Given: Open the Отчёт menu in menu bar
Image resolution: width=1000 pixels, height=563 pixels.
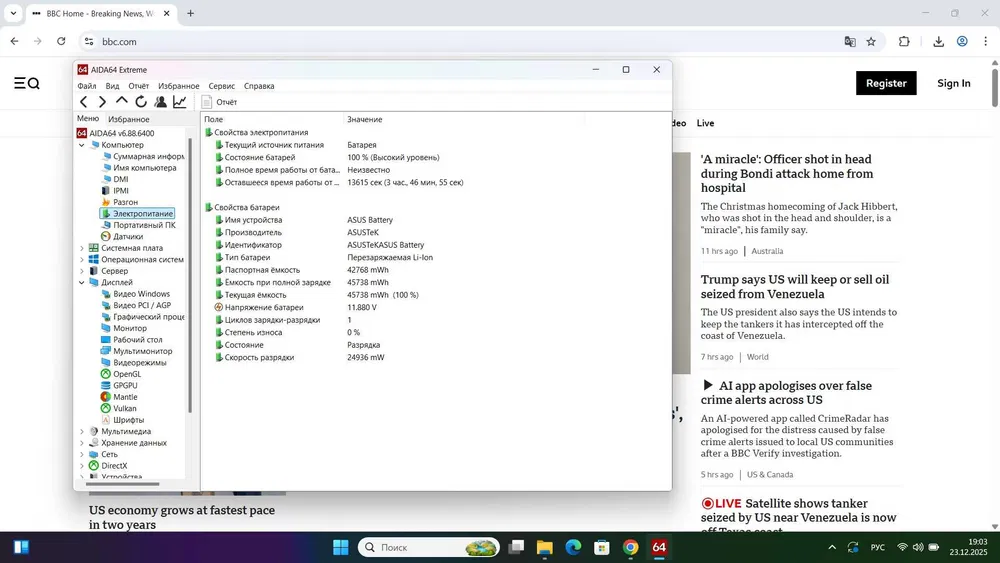Looking at the screenshot, I should 138,86.
